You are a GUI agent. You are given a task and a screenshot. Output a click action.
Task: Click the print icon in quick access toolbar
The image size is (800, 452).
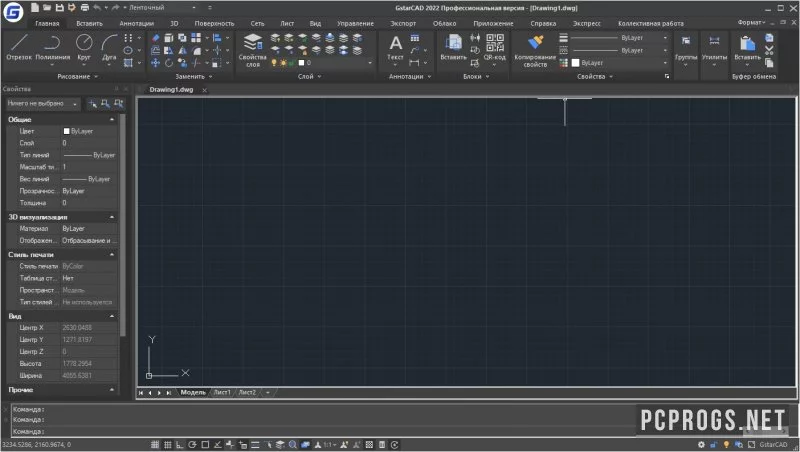click(85, 8)
